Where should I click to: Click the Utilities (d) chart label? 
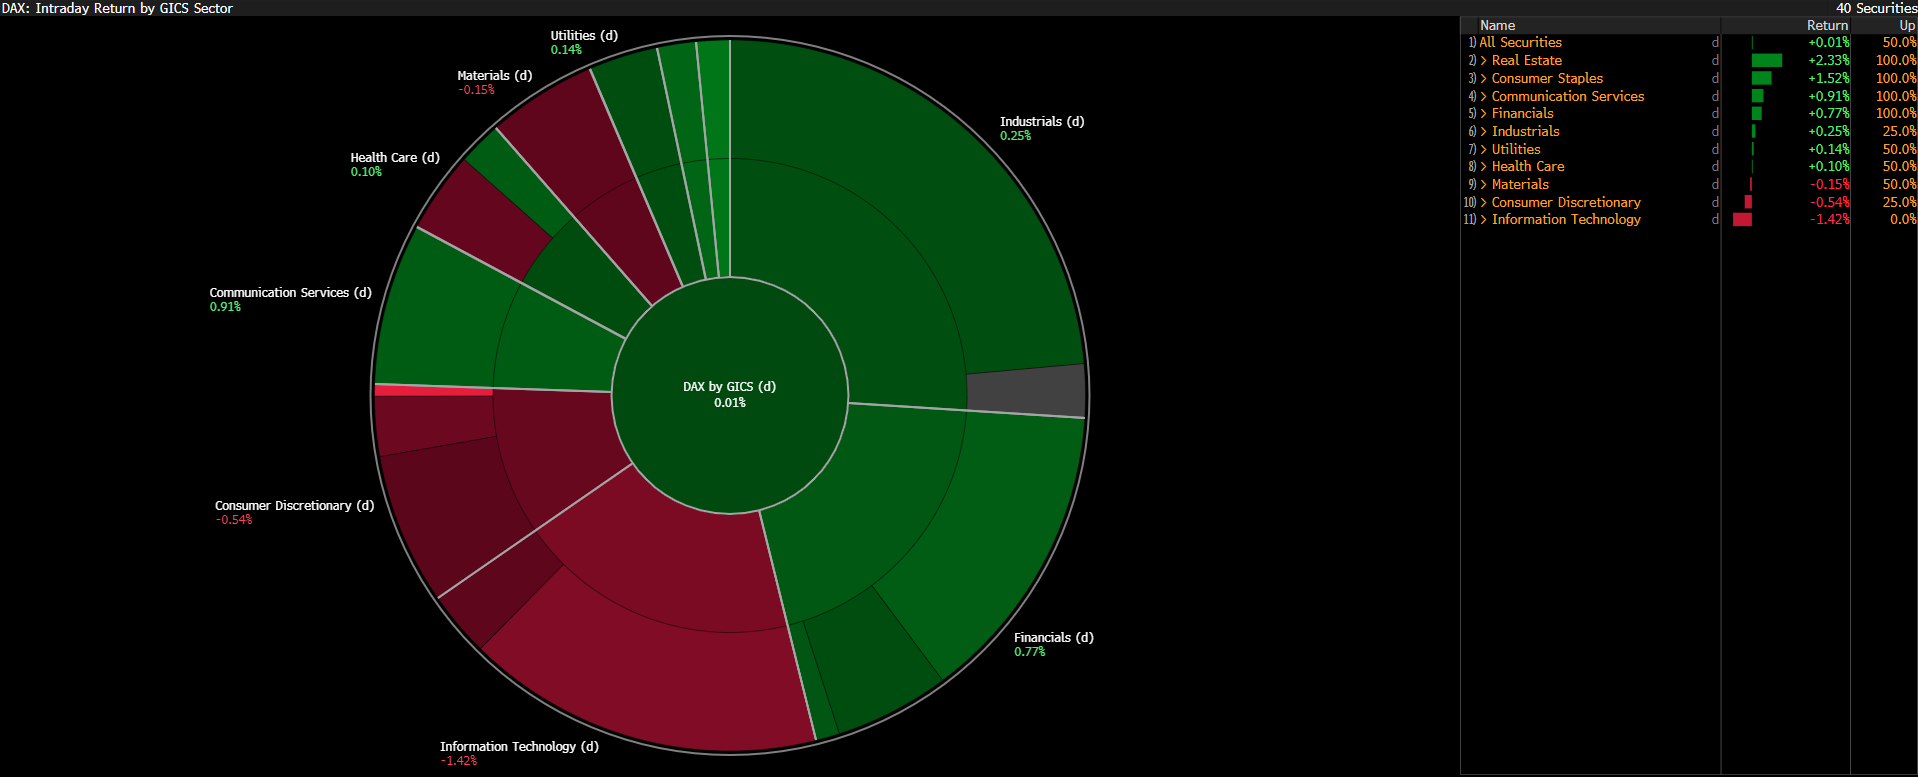point(584,36)
